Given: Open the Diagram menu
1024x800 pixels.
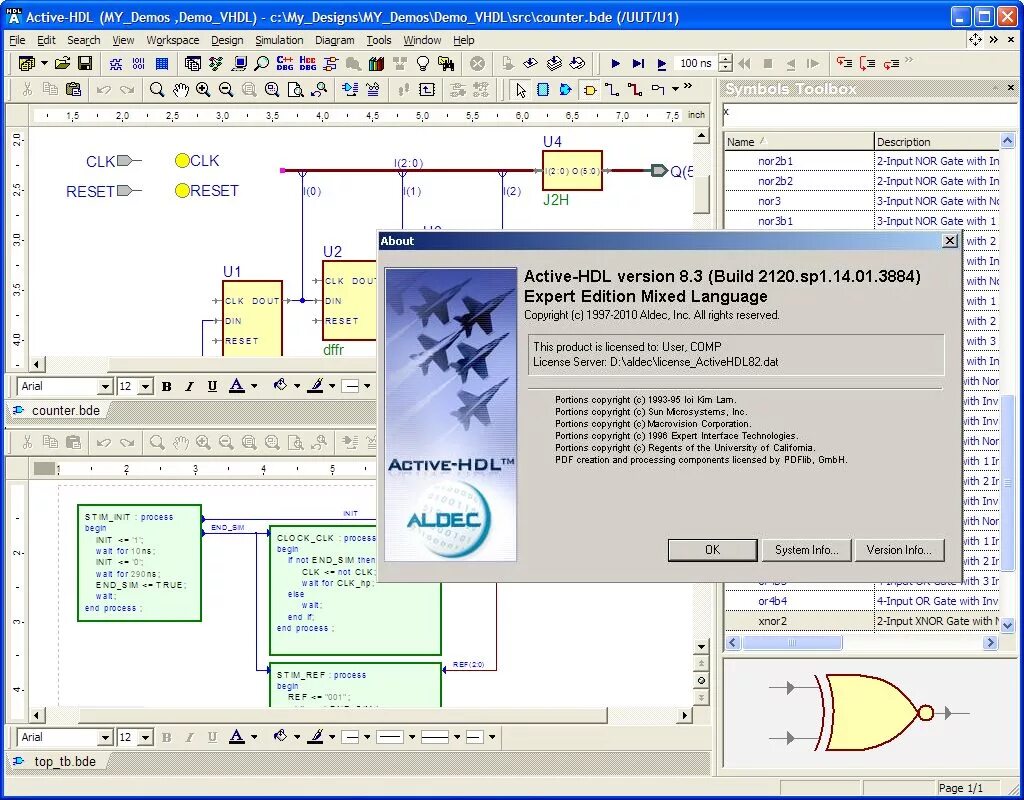Looking at the screenshot, I should (x=334, y=40).
